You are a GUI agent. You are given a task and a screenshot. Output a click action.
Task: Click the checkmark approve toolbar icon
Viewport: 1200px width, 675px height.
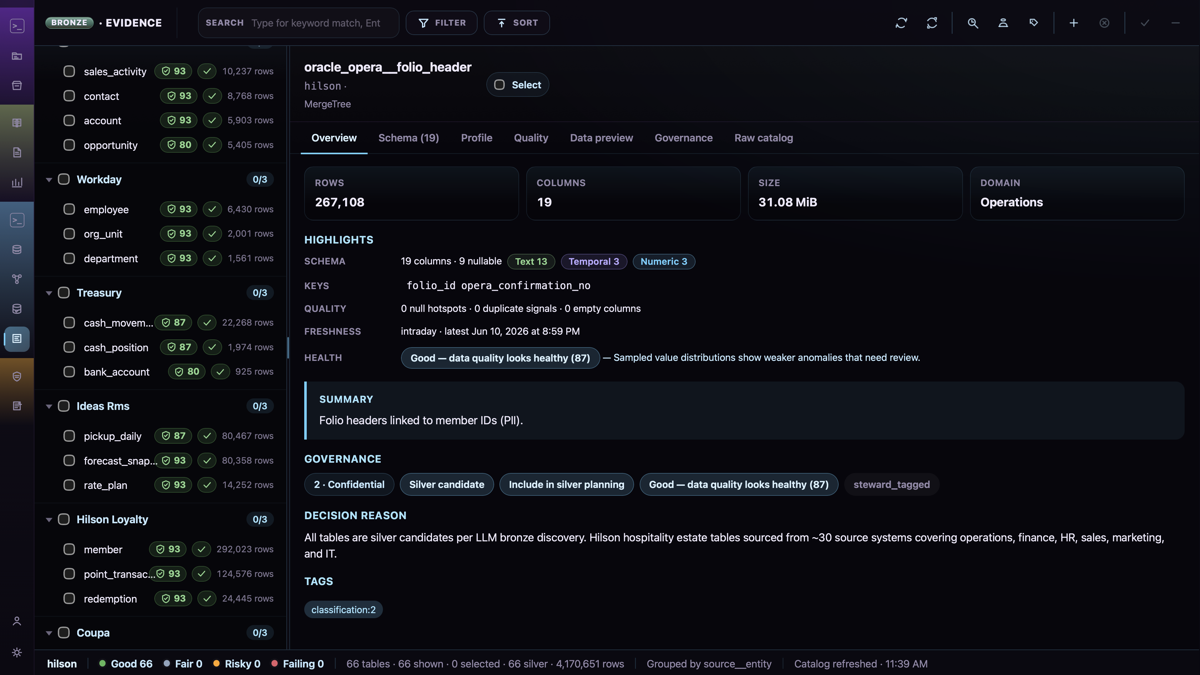[x=1145, y=23]
